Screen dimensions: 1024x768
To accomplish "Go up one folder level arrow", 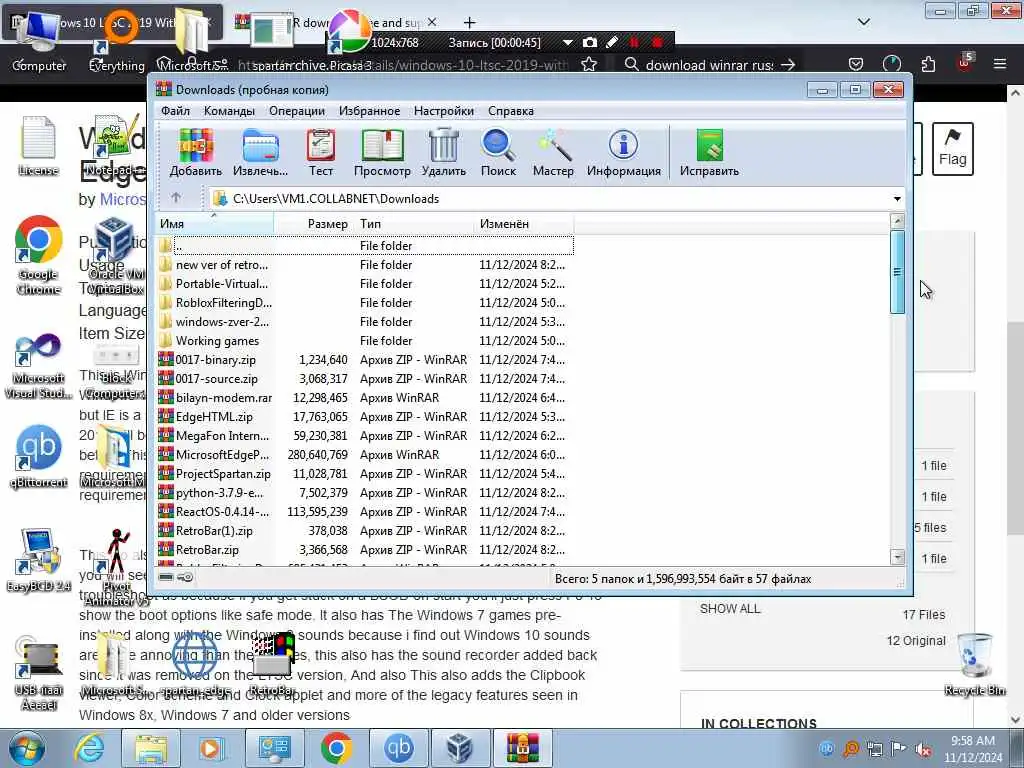I will [176, 198].
